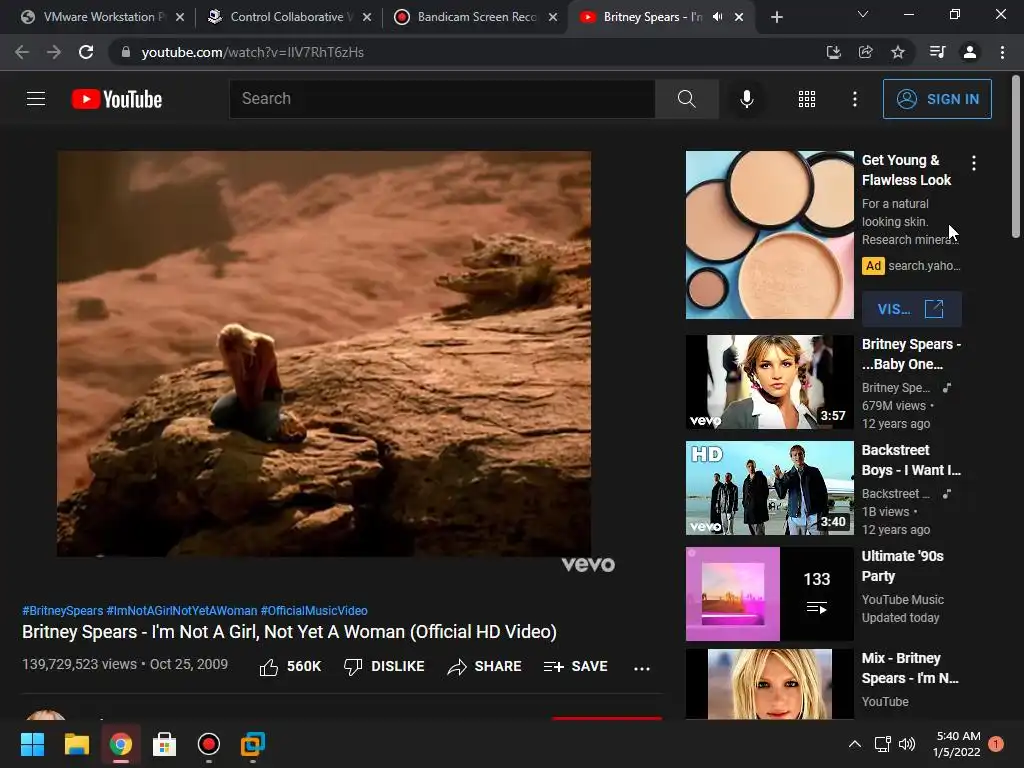The width and height of the screenshot is (1024, 768).
Task: Click the address bar URL
Action: 253,52
